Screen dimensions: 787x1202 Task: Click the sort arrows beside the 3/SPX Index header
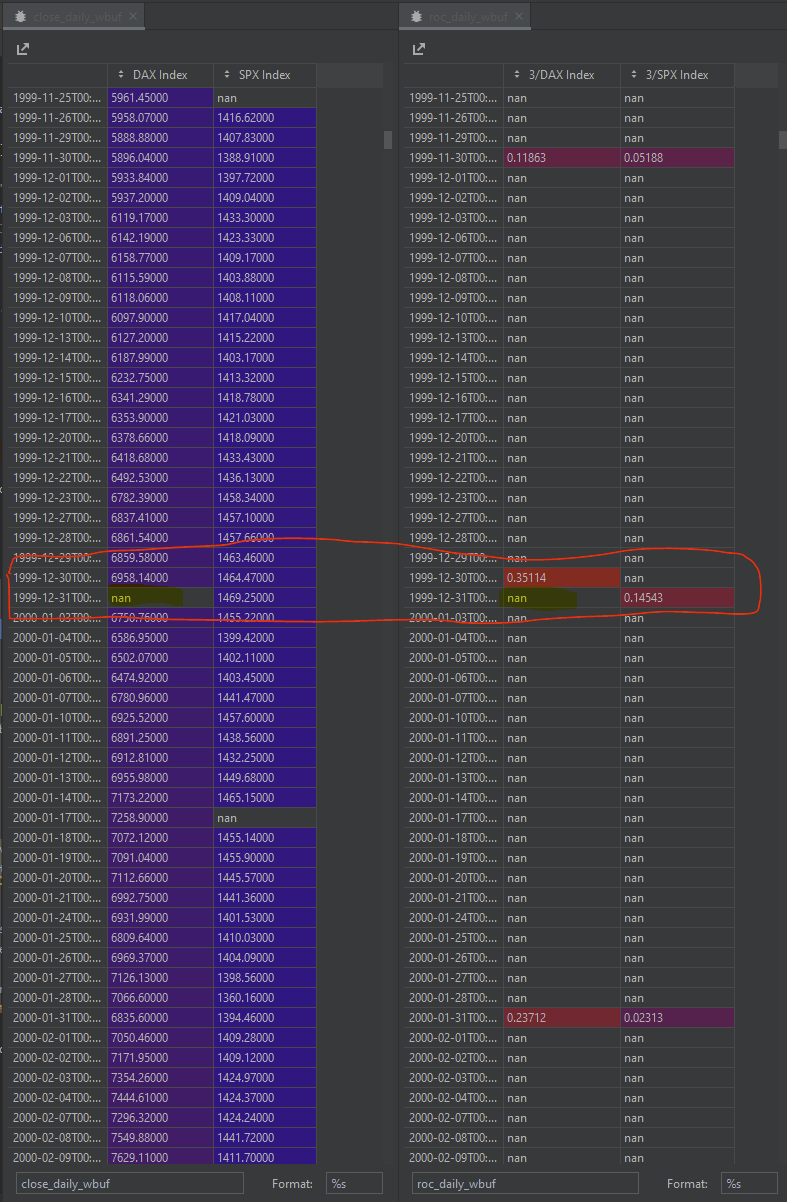(635, 75)
